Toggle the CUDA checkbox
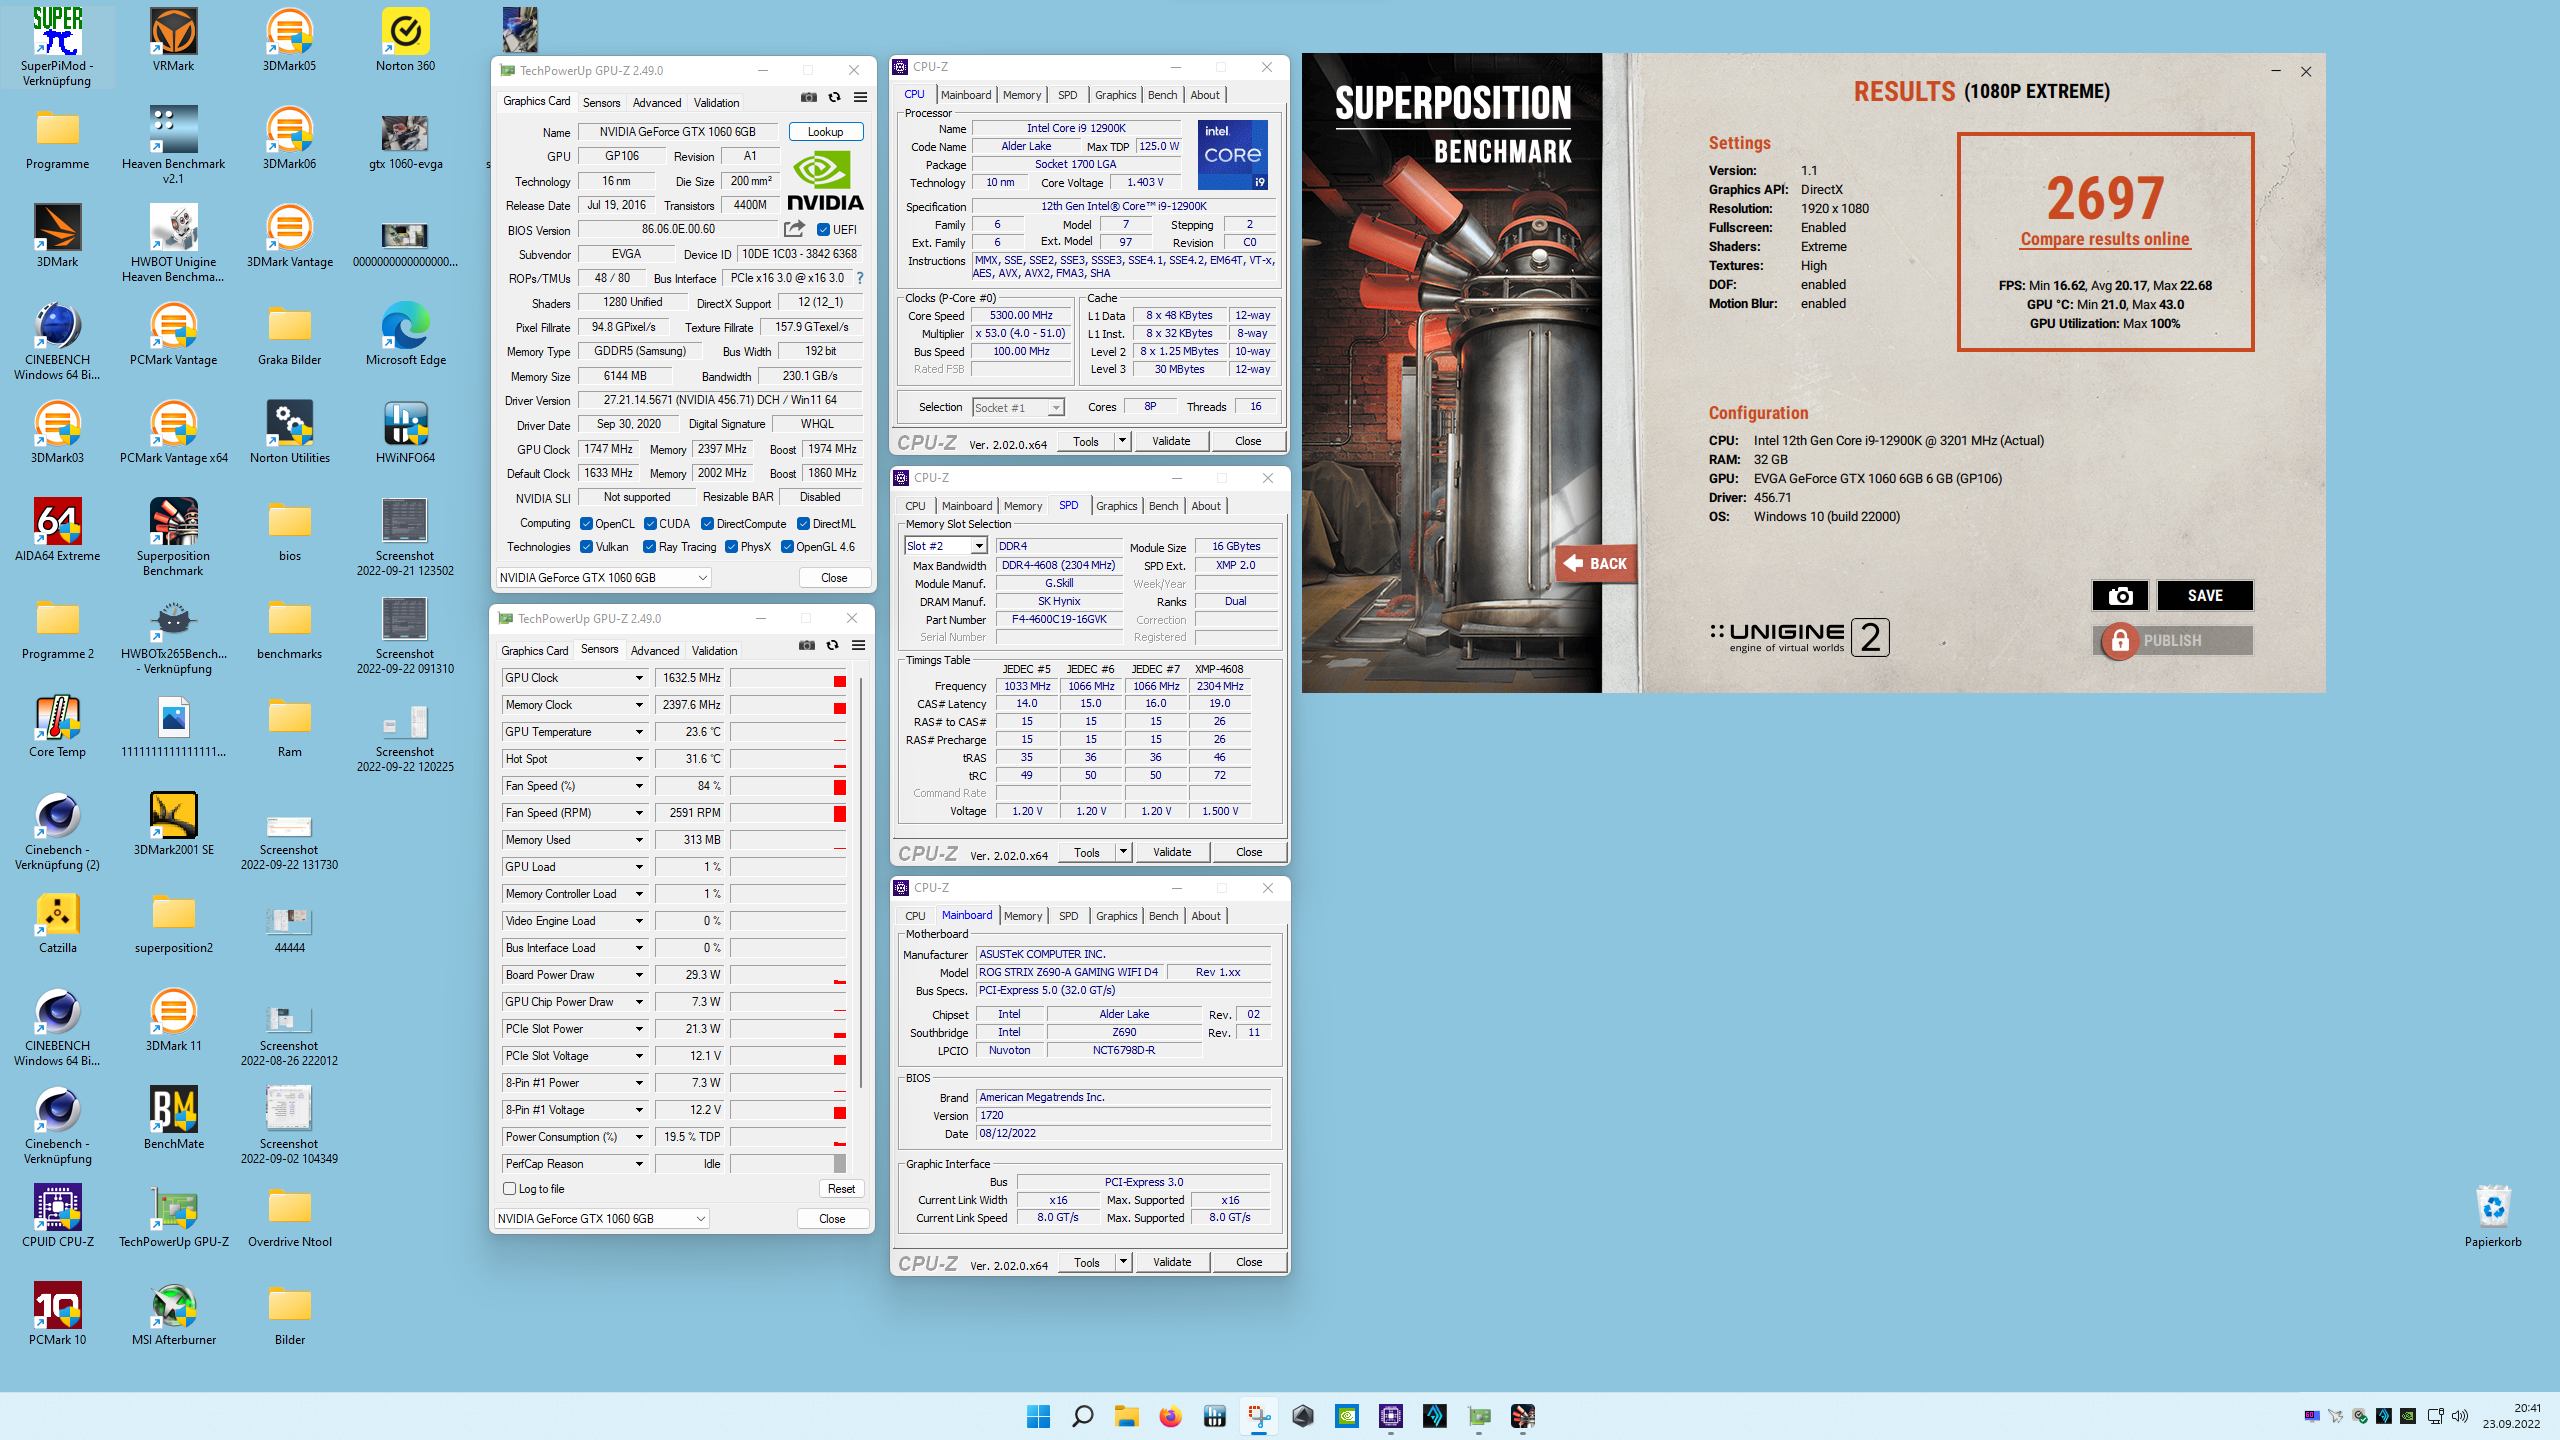2560x1440 pixels. tap(651, 524)
